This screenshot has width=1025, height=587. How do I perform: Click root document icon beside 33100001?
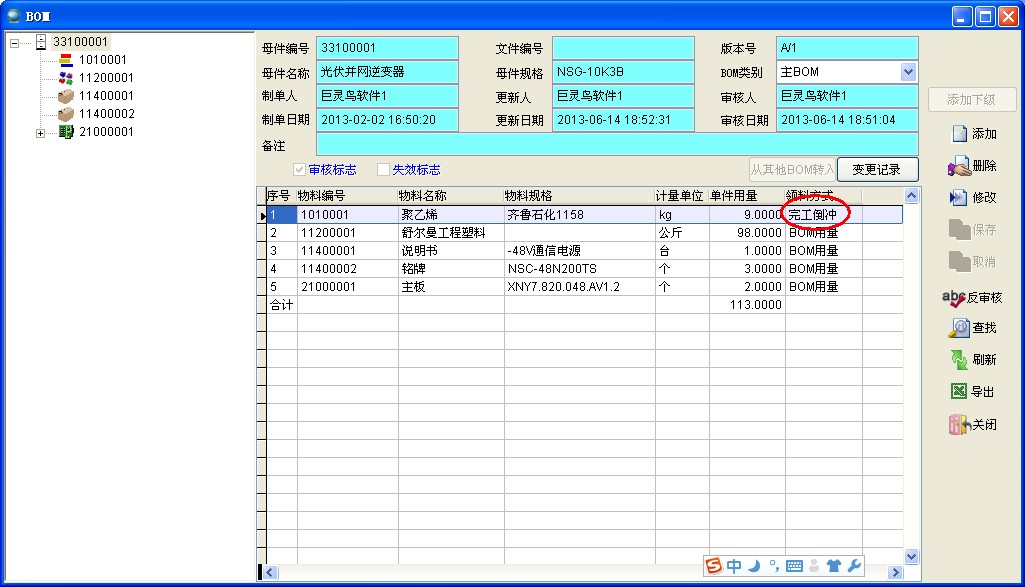point(41,42)
